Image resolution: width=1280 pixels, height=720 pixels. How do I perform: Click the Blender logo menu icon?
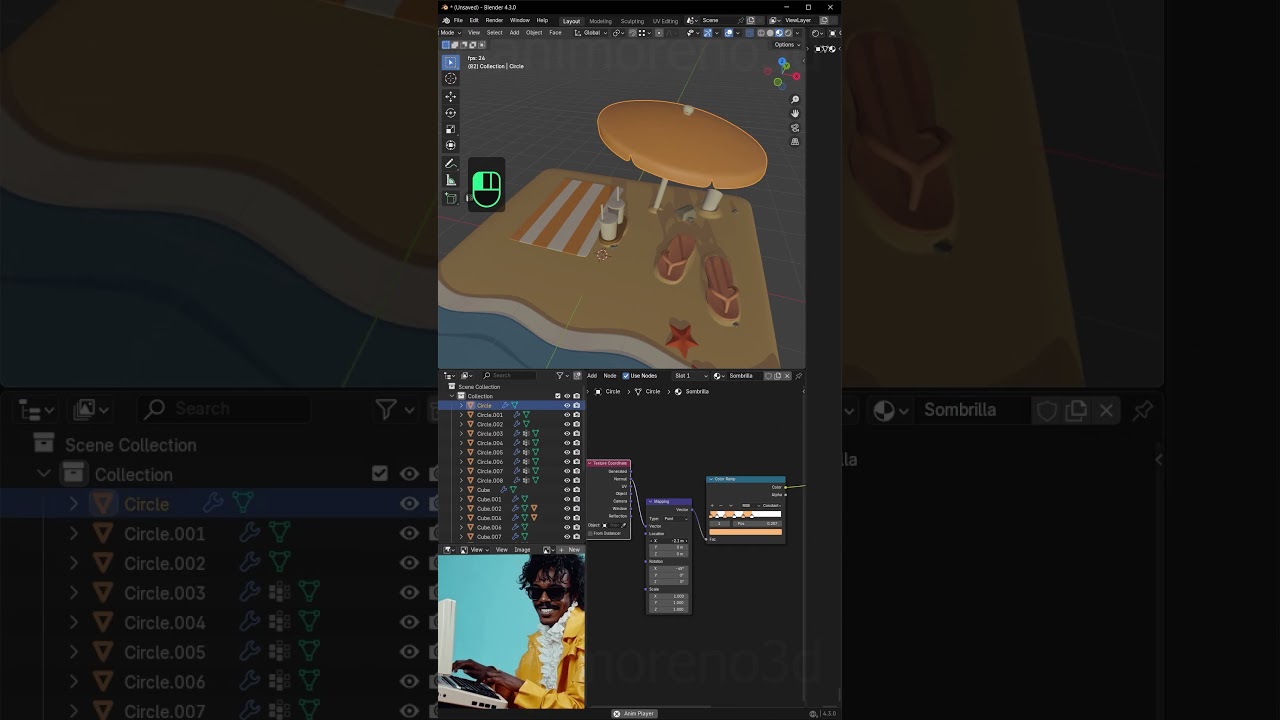point(446,20)
